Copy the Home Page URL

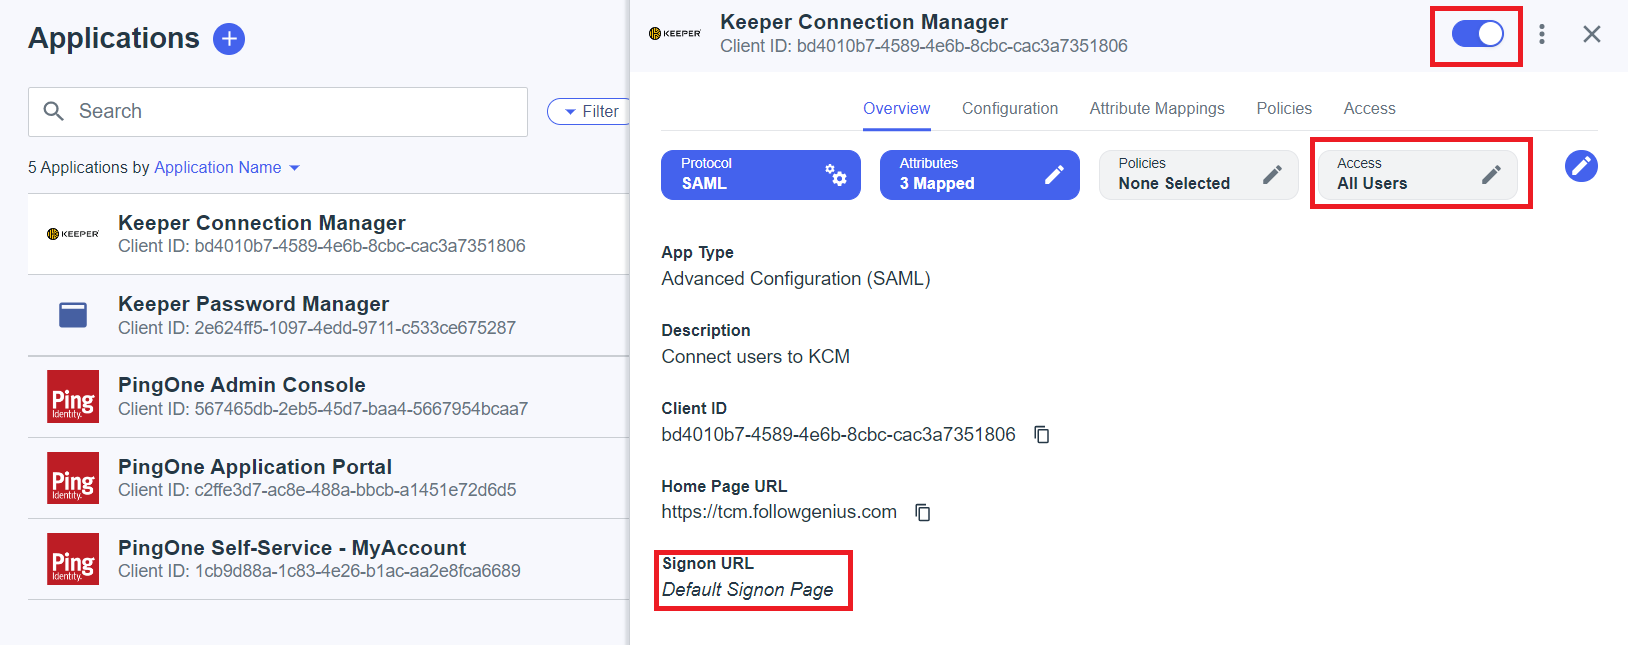pos(923,512)
